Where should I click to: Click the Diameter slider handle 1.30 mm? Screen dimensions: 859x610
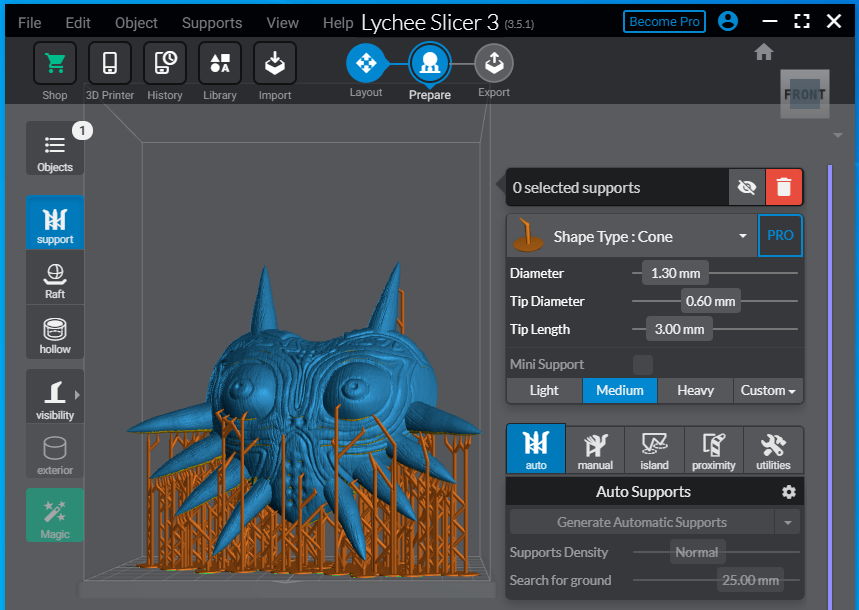(x=675, y=273)
